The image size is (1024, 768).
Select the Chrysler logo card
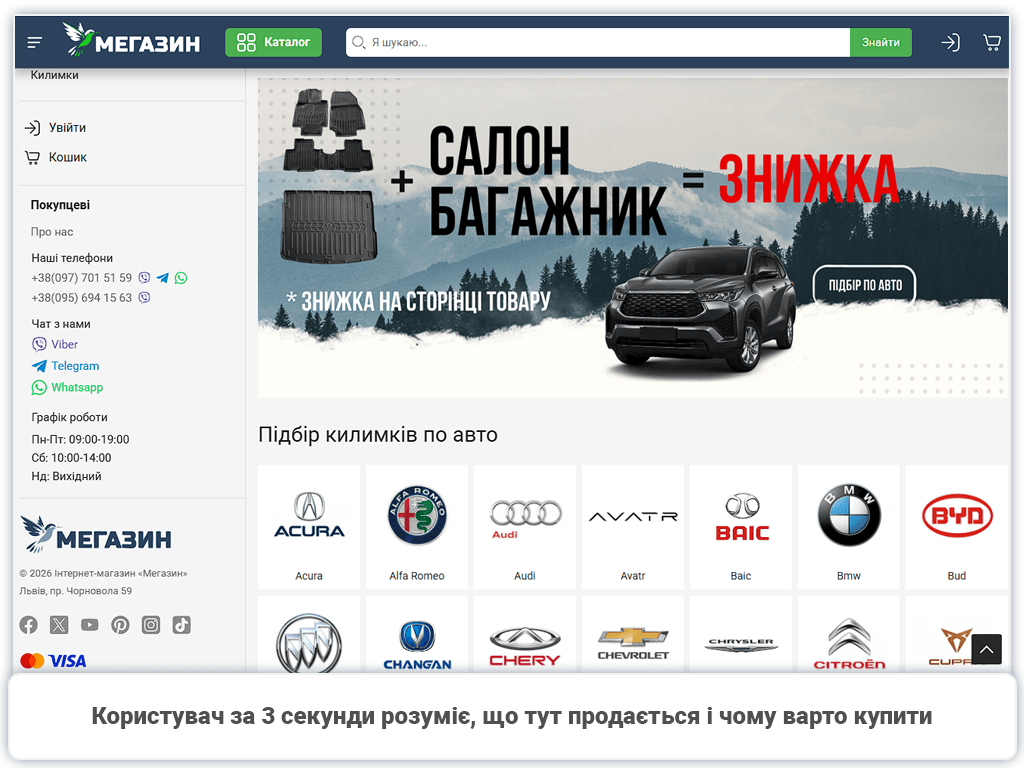coord(741,634)
